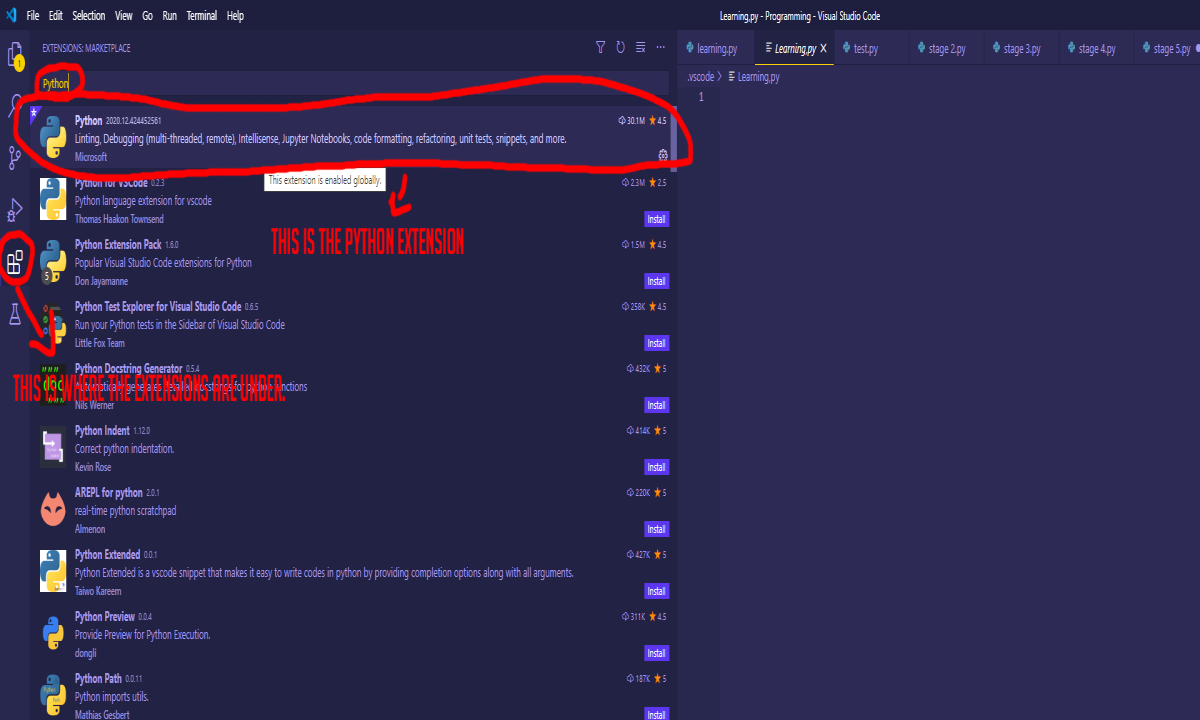Open the Terminal menu
Image resolution: width=1200 pixels, height=720 pixels.
201,16
